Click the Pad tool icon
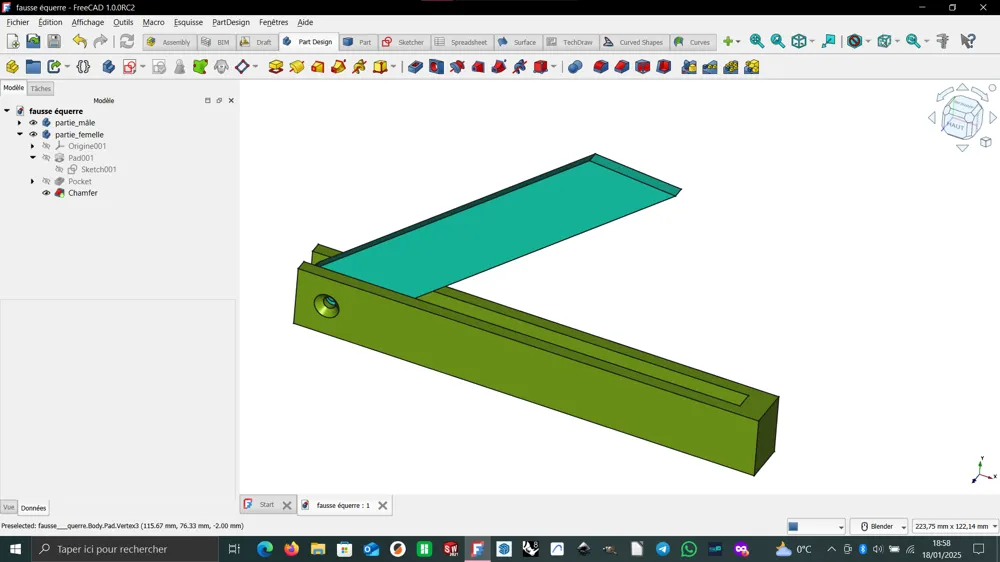 tap(276, 66)
